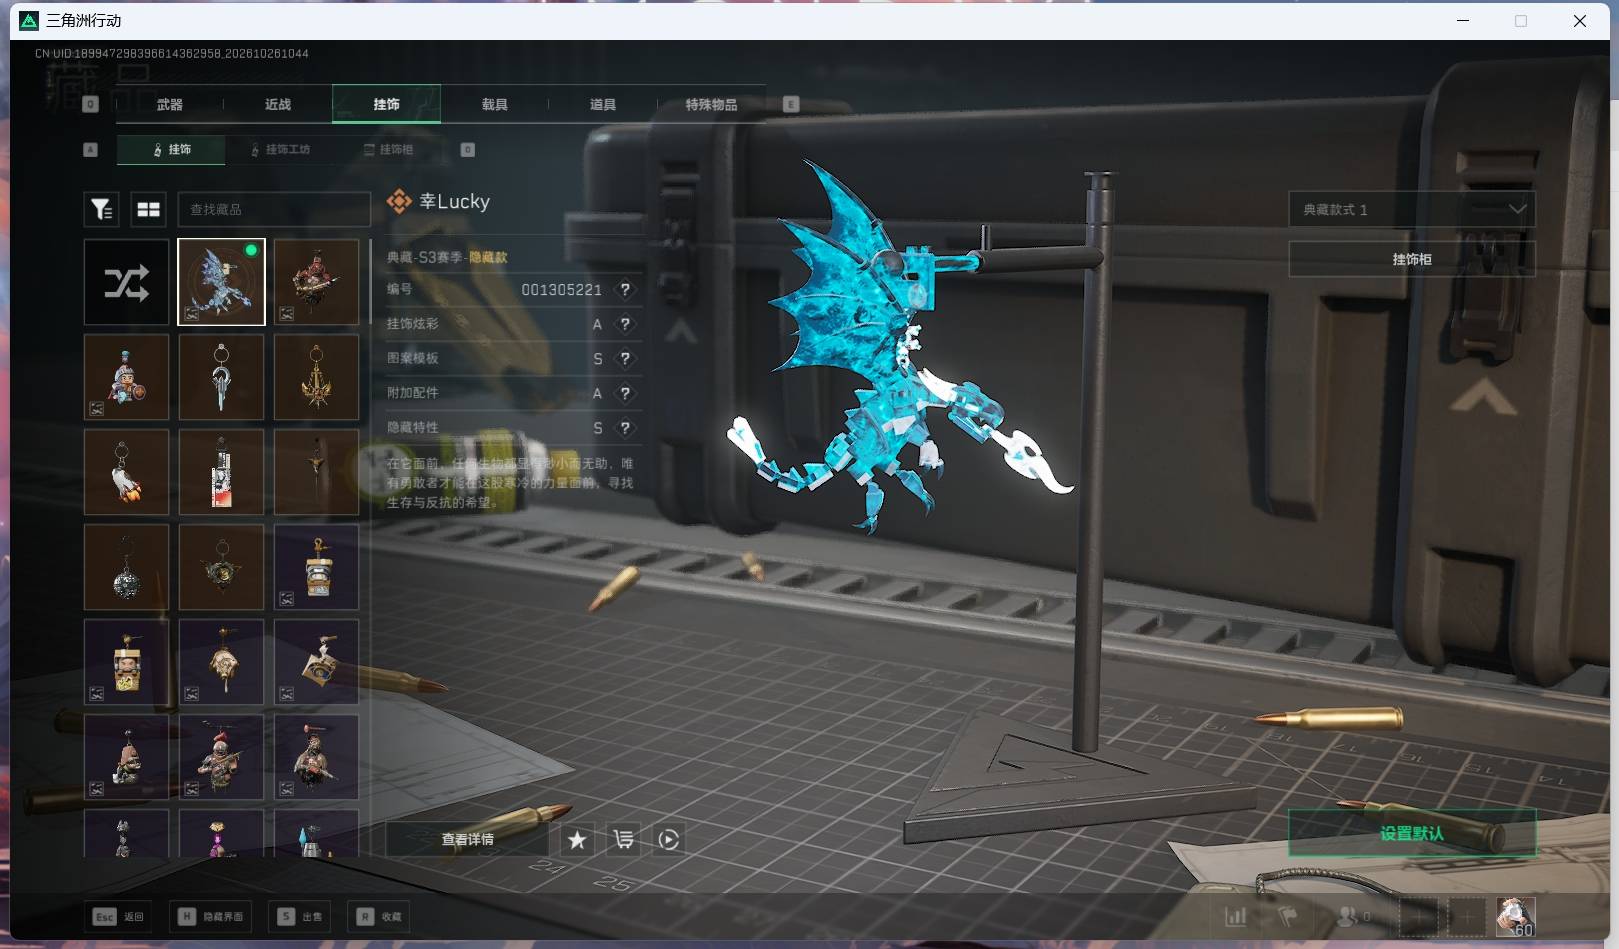Open 挂饰柜 button below the style dropdown

pyautogui.click(x=1412, y=259)
